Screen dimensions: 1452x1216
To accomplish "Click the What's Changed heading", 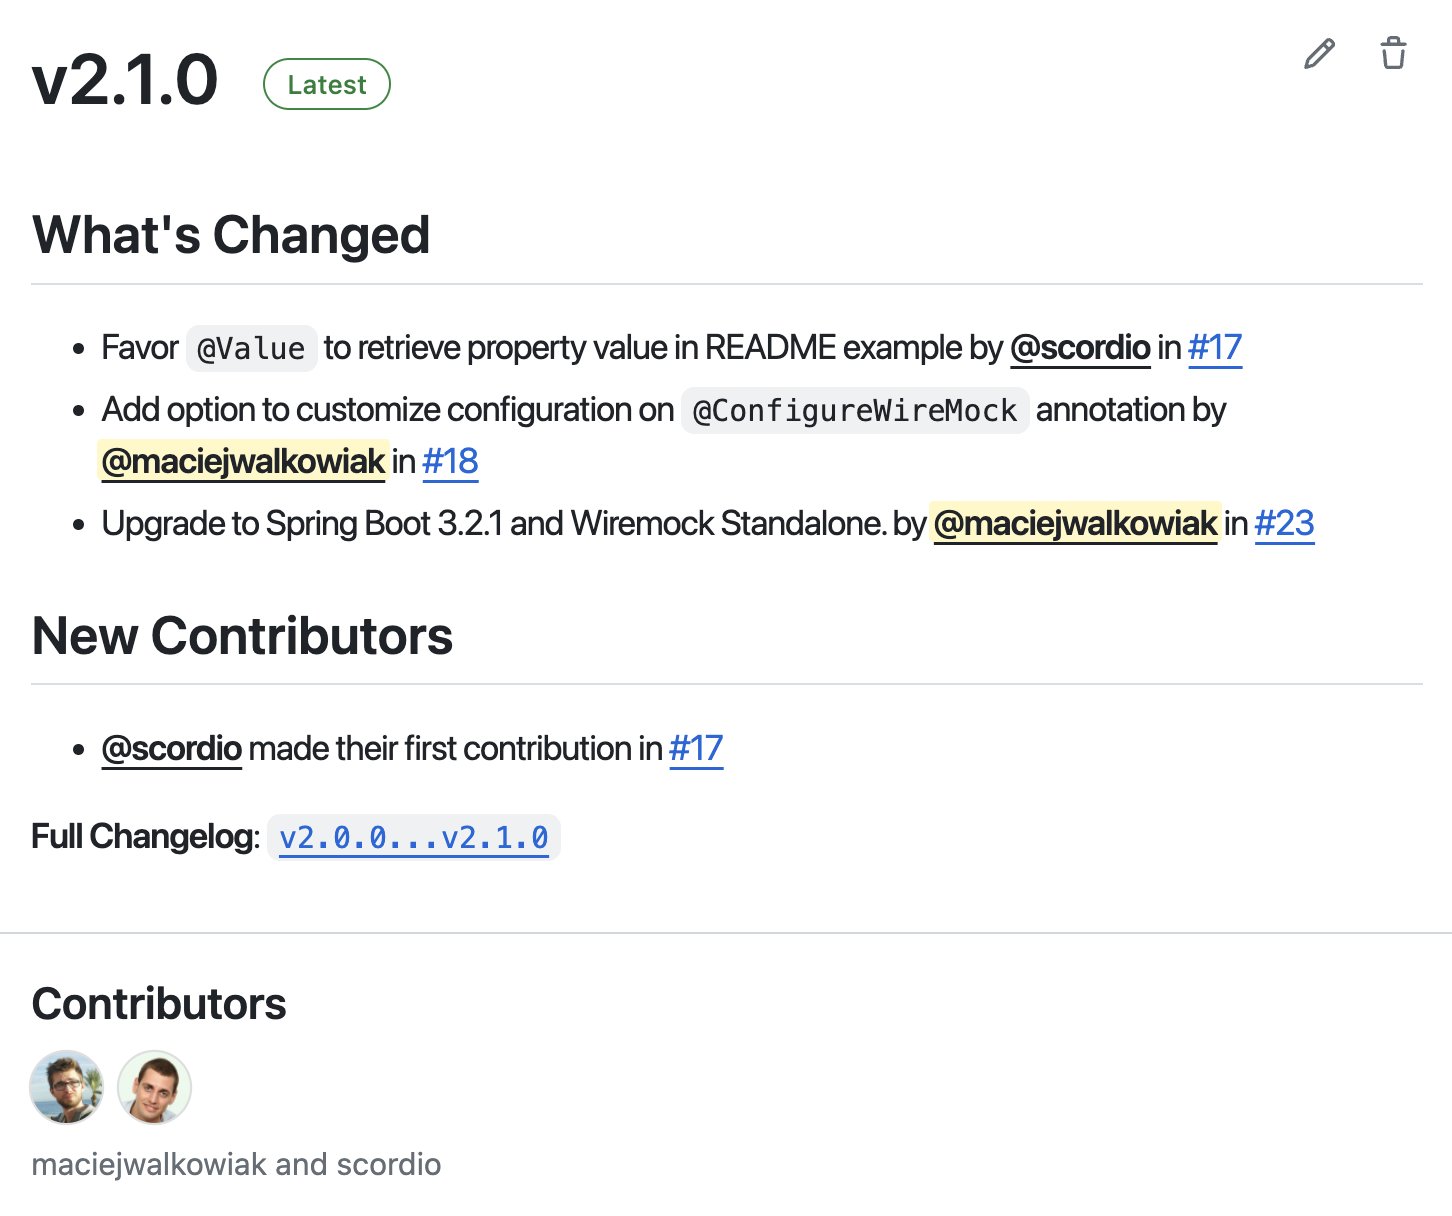I will (231, 236).
